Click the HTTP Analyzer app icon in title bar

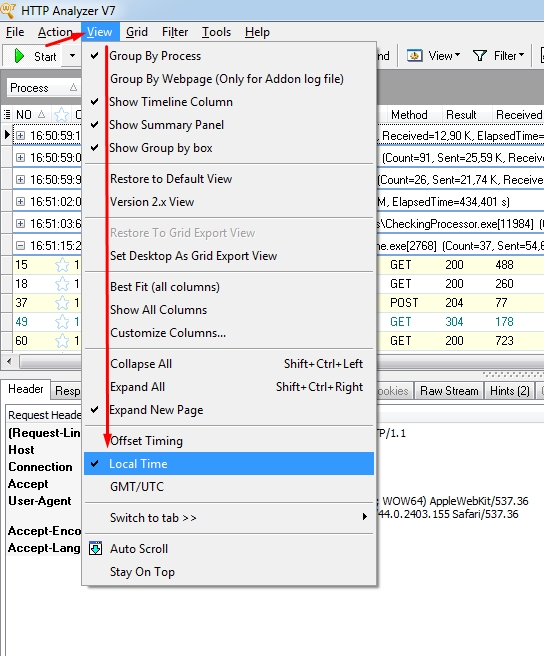tap(8, 9)
